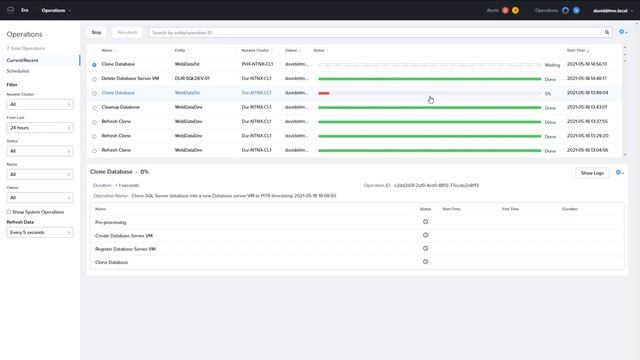Screen dimensions: 640x360
Task: Click Delete Database Server VM progress bar
Action: pyautogui.click(x=430, y=79)
